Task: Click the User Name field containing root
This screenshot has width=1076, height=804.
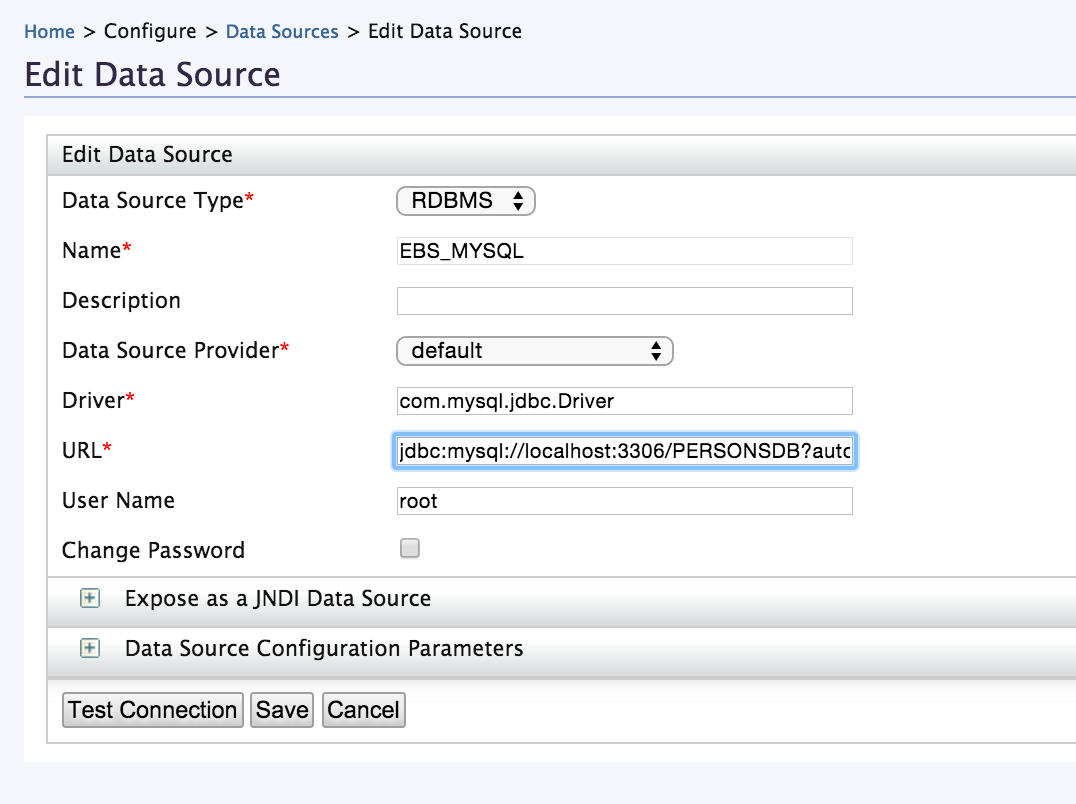Action: (623, 500)
